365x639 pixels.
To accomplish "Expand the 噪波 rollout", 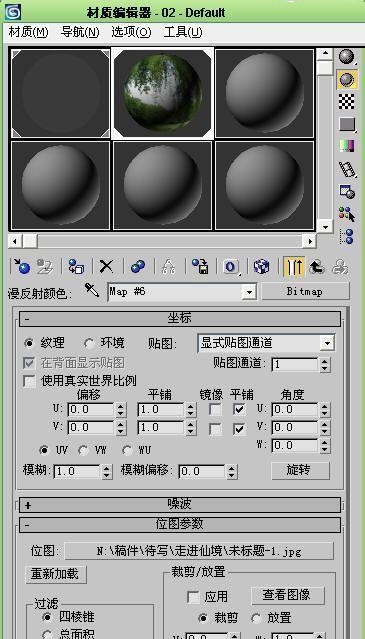I will coord(180,505).
